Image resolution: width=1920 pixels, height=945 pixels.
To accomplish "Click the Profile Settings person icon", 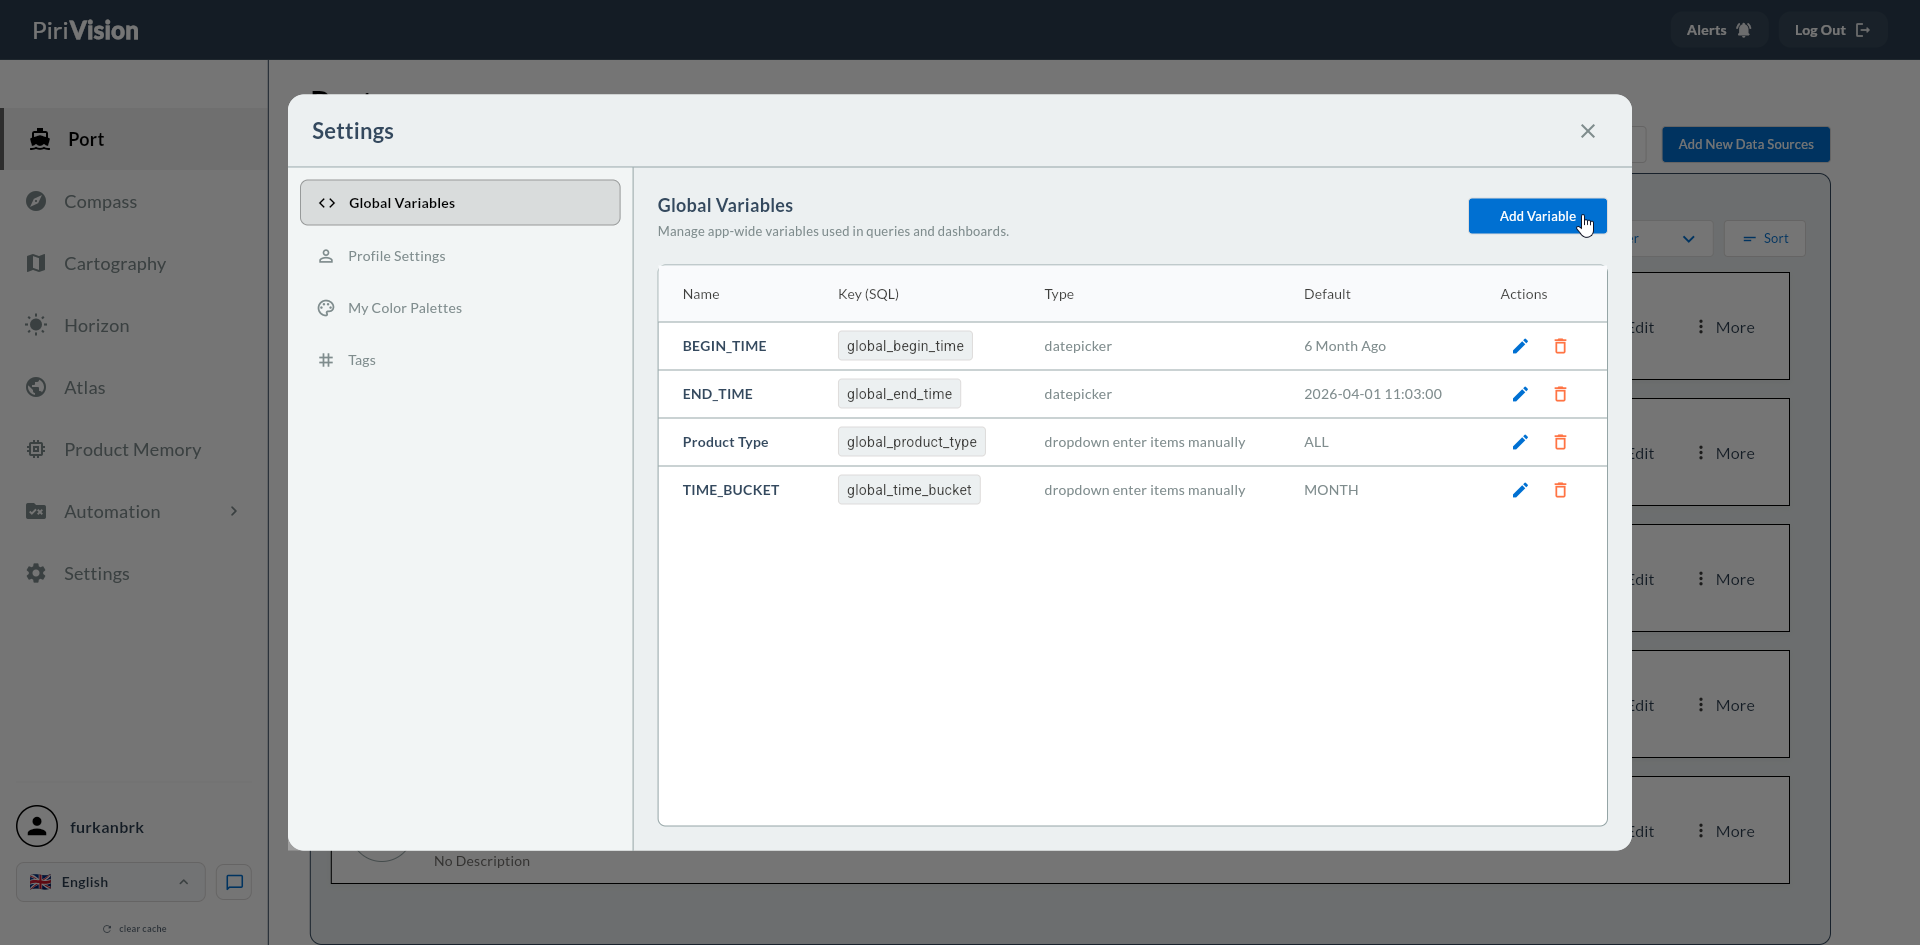I will coord(326,256).
